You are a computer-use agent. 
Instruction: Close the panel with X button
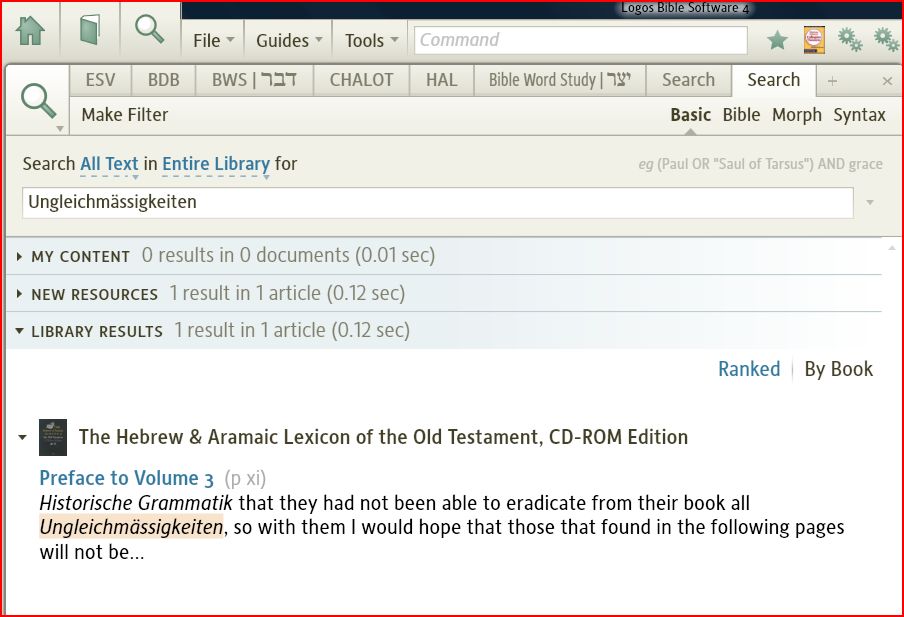(887, 81)
